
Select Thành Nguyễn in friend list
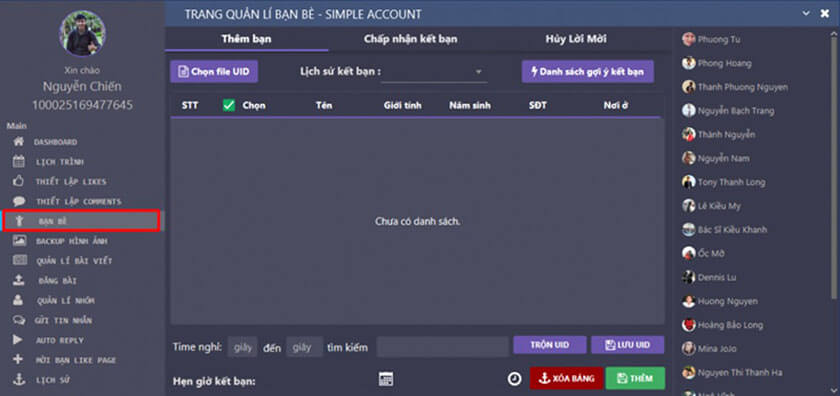point(726,135)
